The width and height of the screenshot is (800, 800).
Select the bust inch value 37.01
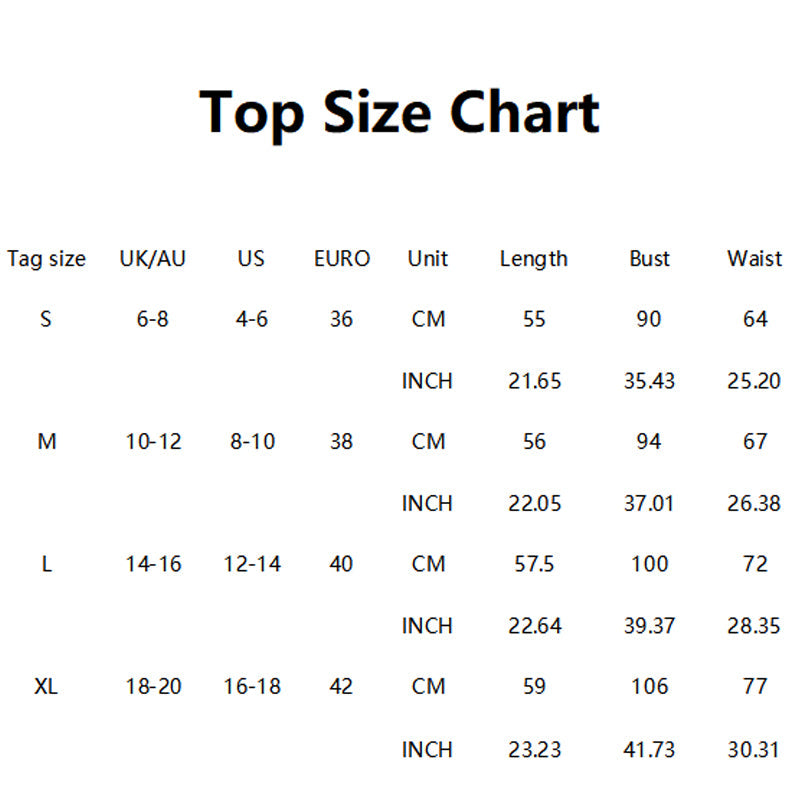tap(649, 504)
